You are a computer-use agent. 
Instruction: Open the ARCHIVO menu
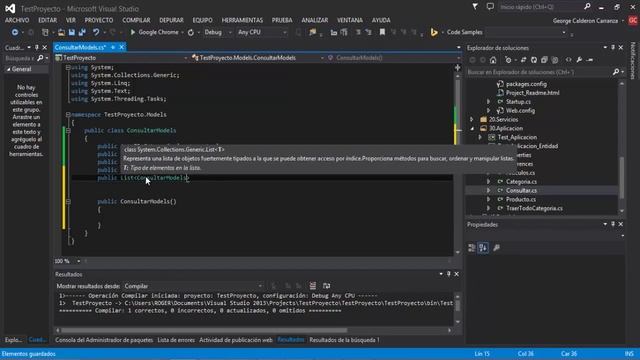(17, 20)
